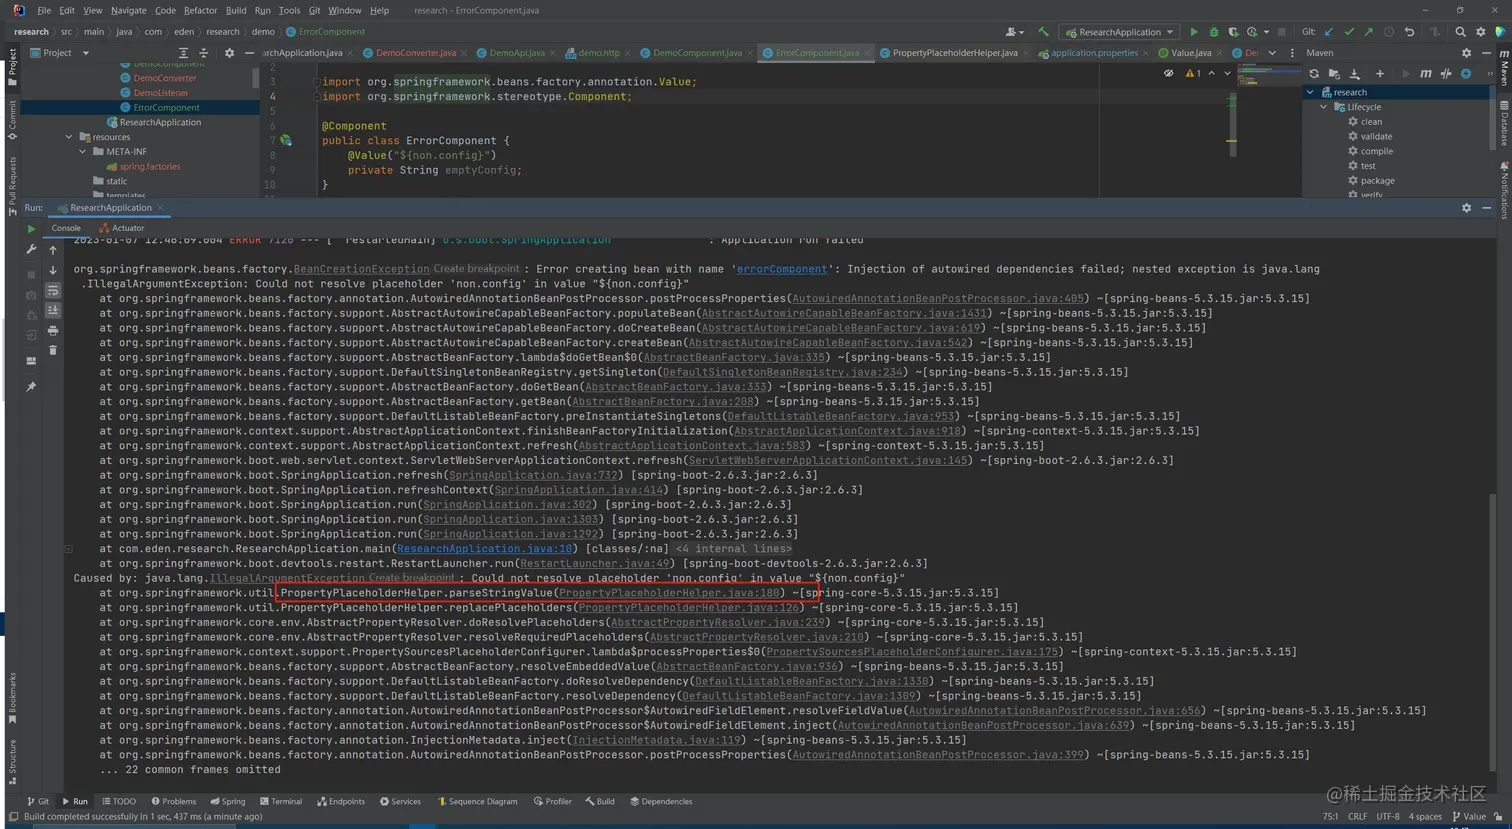Start debugging with the green bug icon

click(1213, 32)
